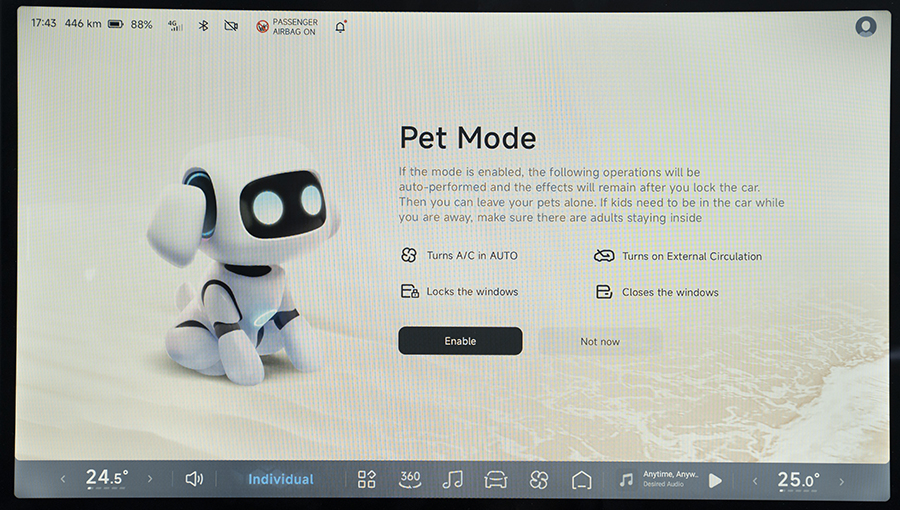This screenshot has width=900, height=510.
Task: Open the apps grid menu
Action: point(367,480)
